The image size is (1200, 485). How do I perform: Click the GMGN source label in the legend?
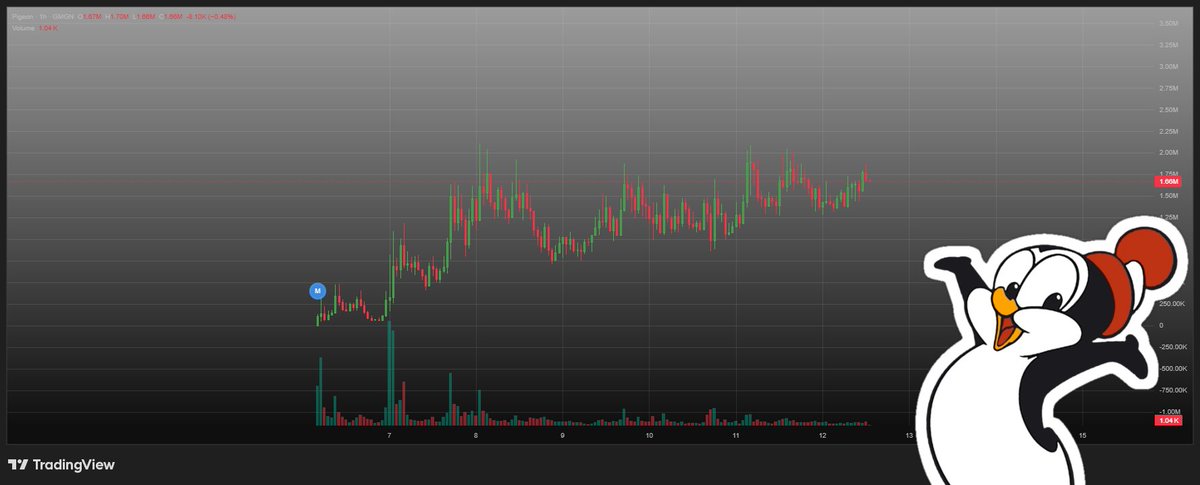point(63,17)
